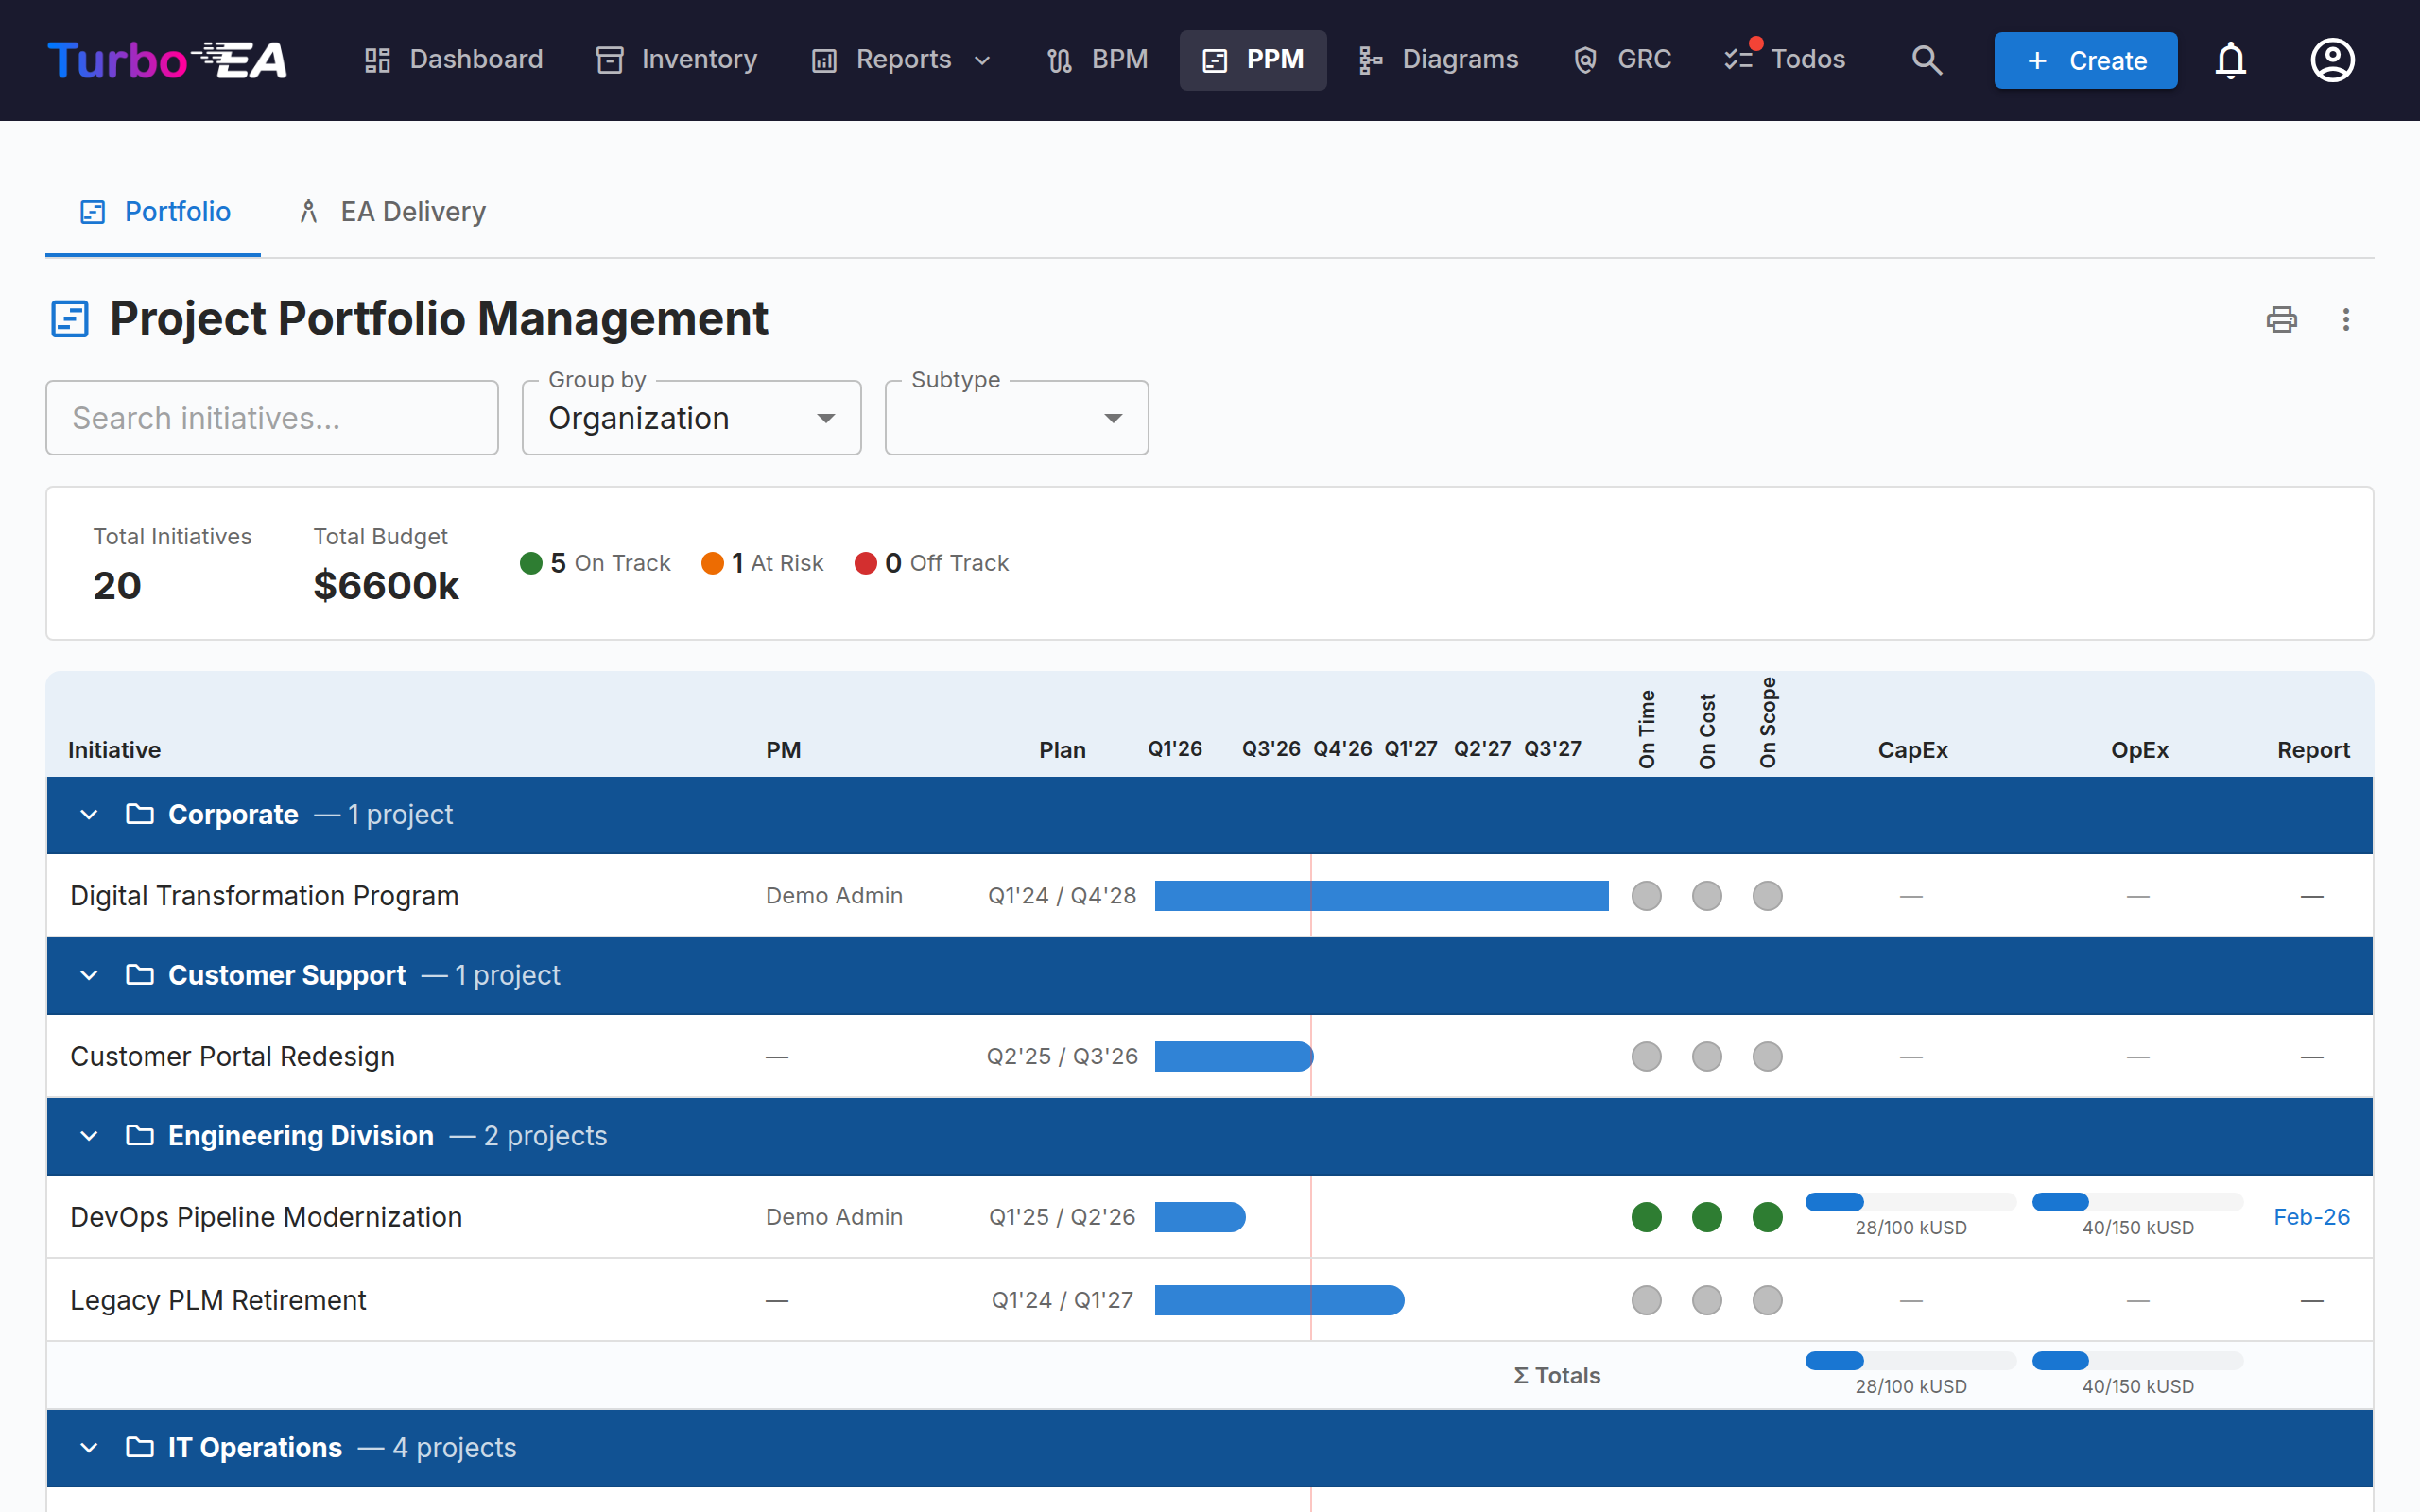Collapse the Customer Support group chevron
Image resolution: width=2420 pixels, height=1512 pixels.
pos(89,976)
